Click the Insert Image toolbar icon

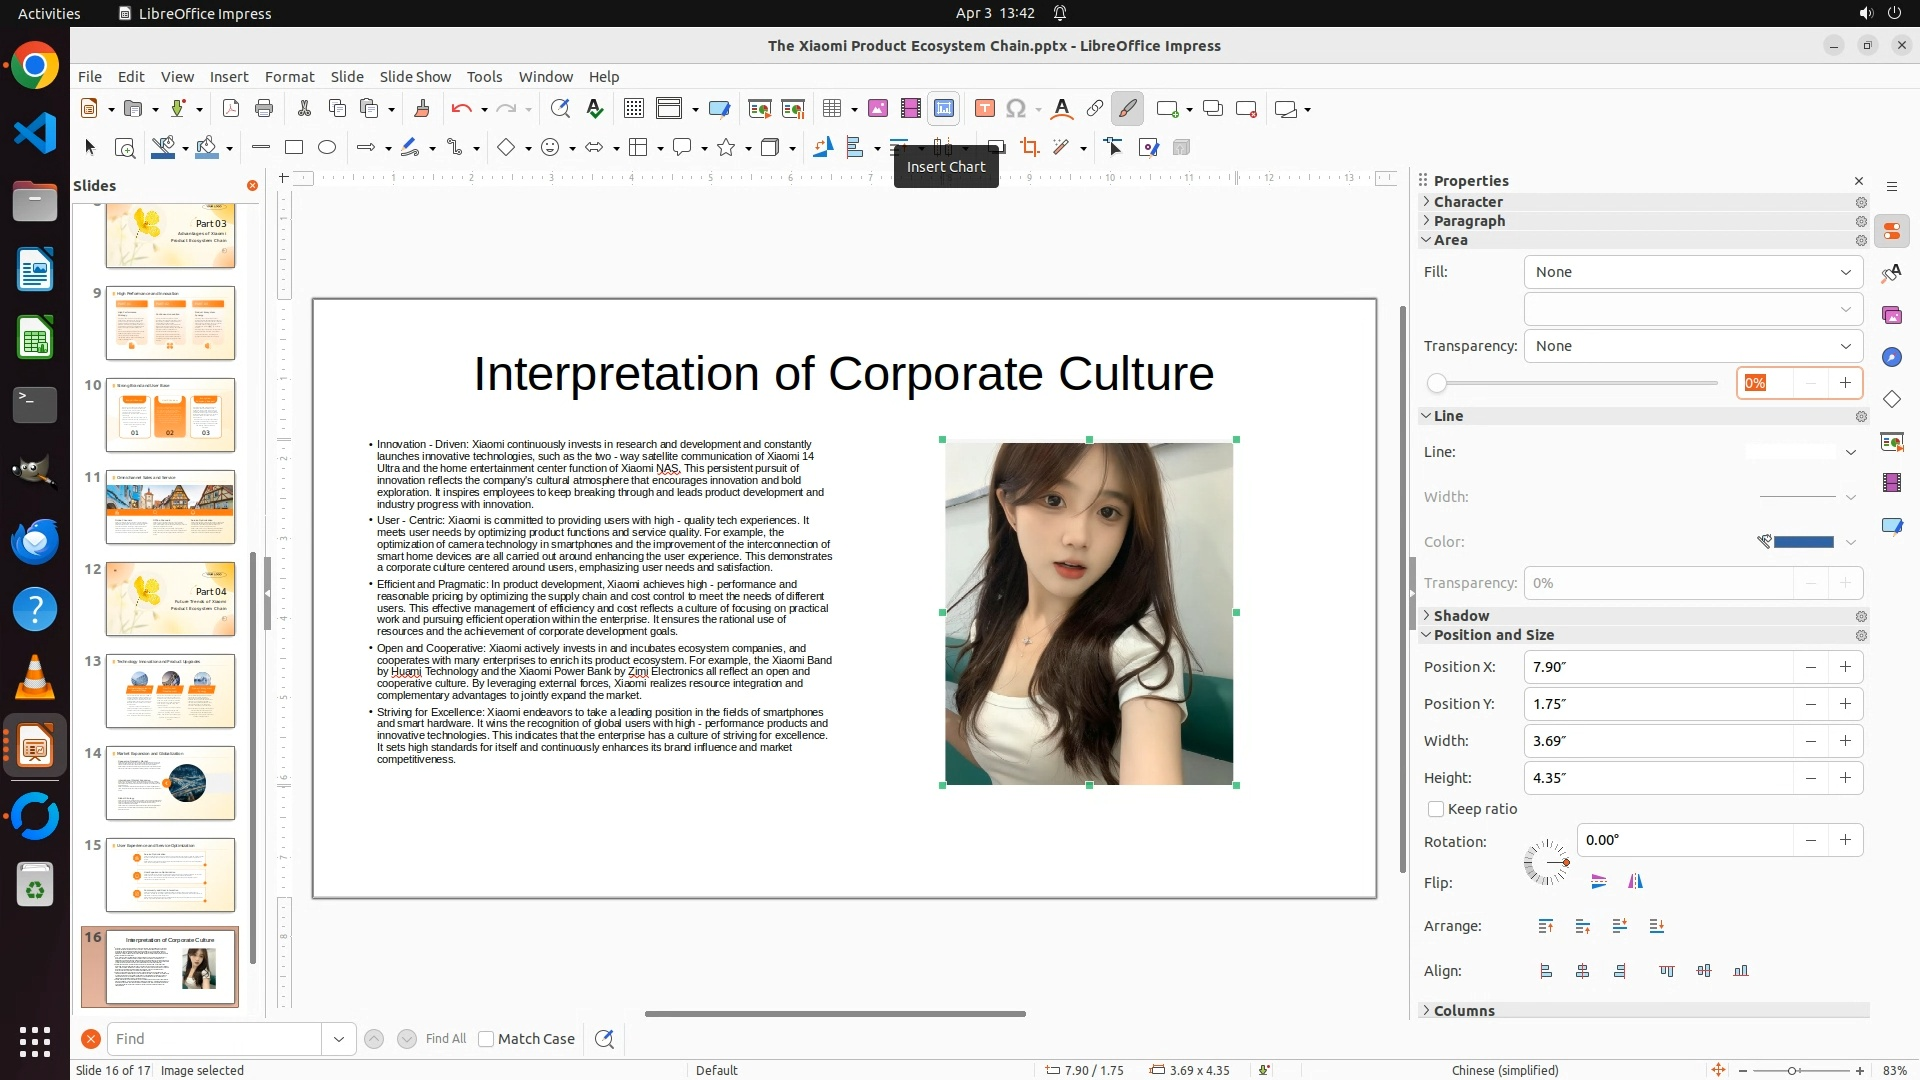(x=877, y=109)
